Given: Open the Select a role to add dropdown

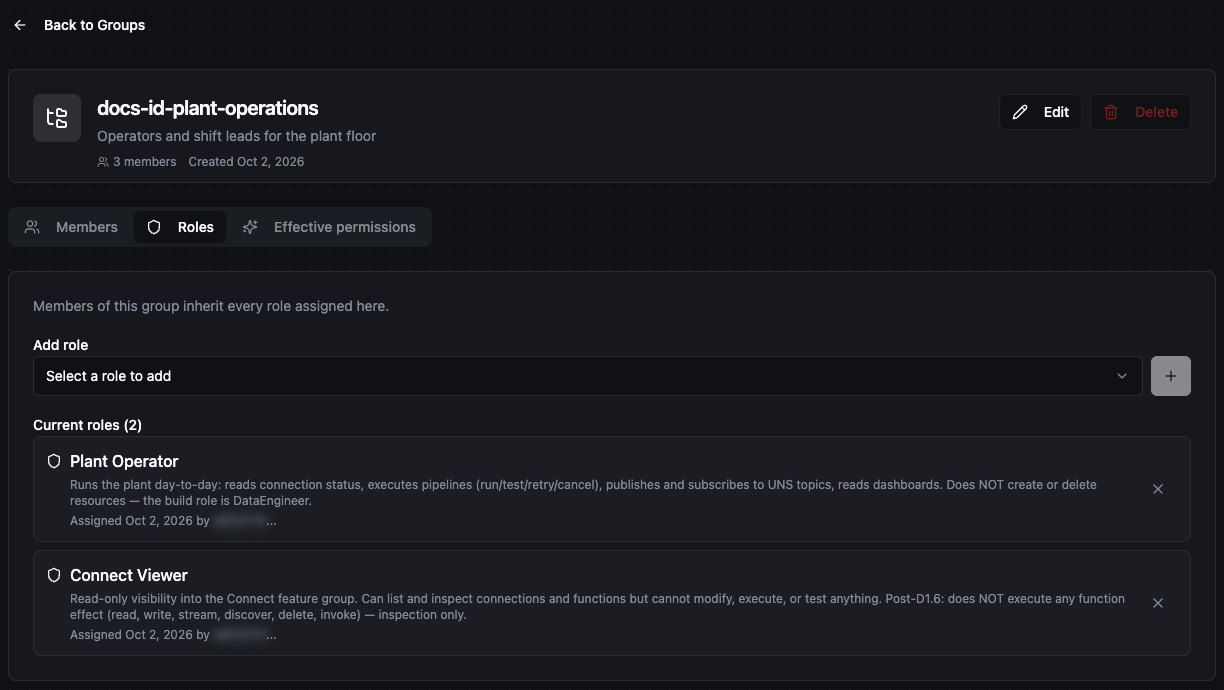Looking at the screenshot, I should (x=588, y=376).
